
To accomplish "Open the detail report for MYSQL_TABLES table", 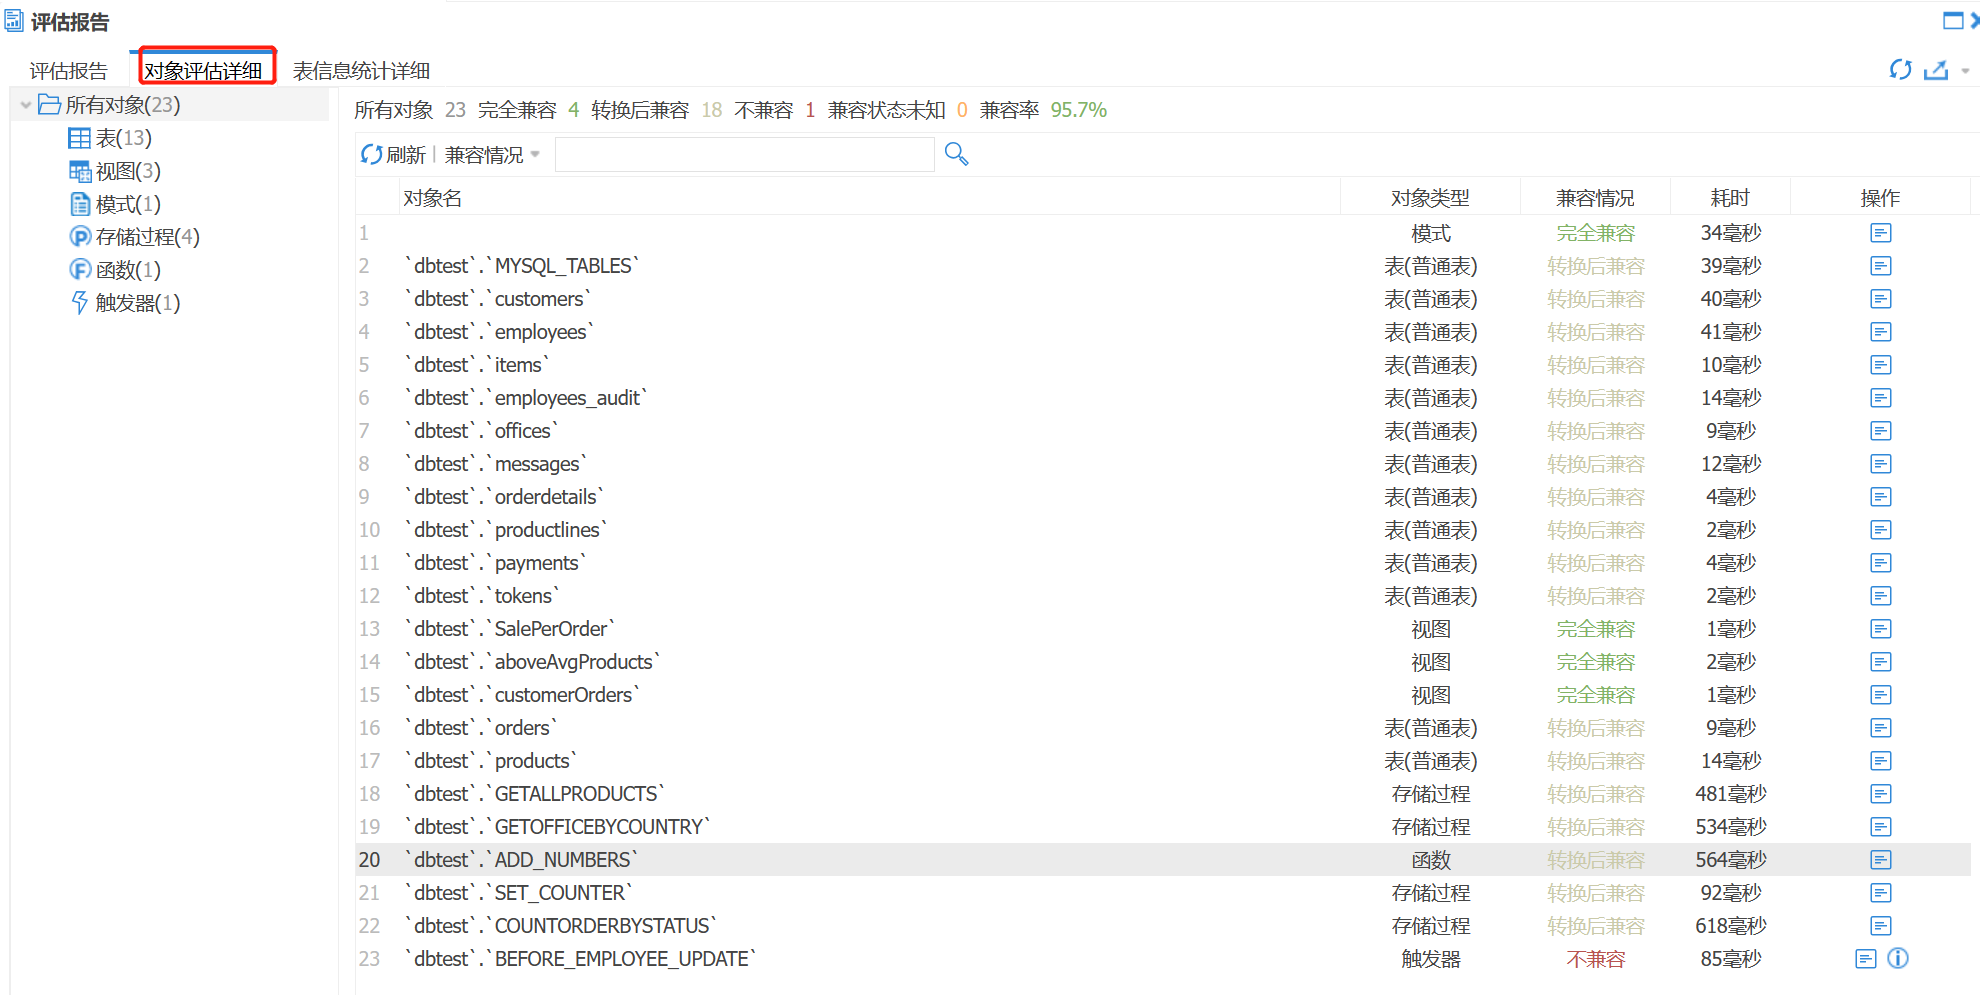I will tap(1880, 265).
